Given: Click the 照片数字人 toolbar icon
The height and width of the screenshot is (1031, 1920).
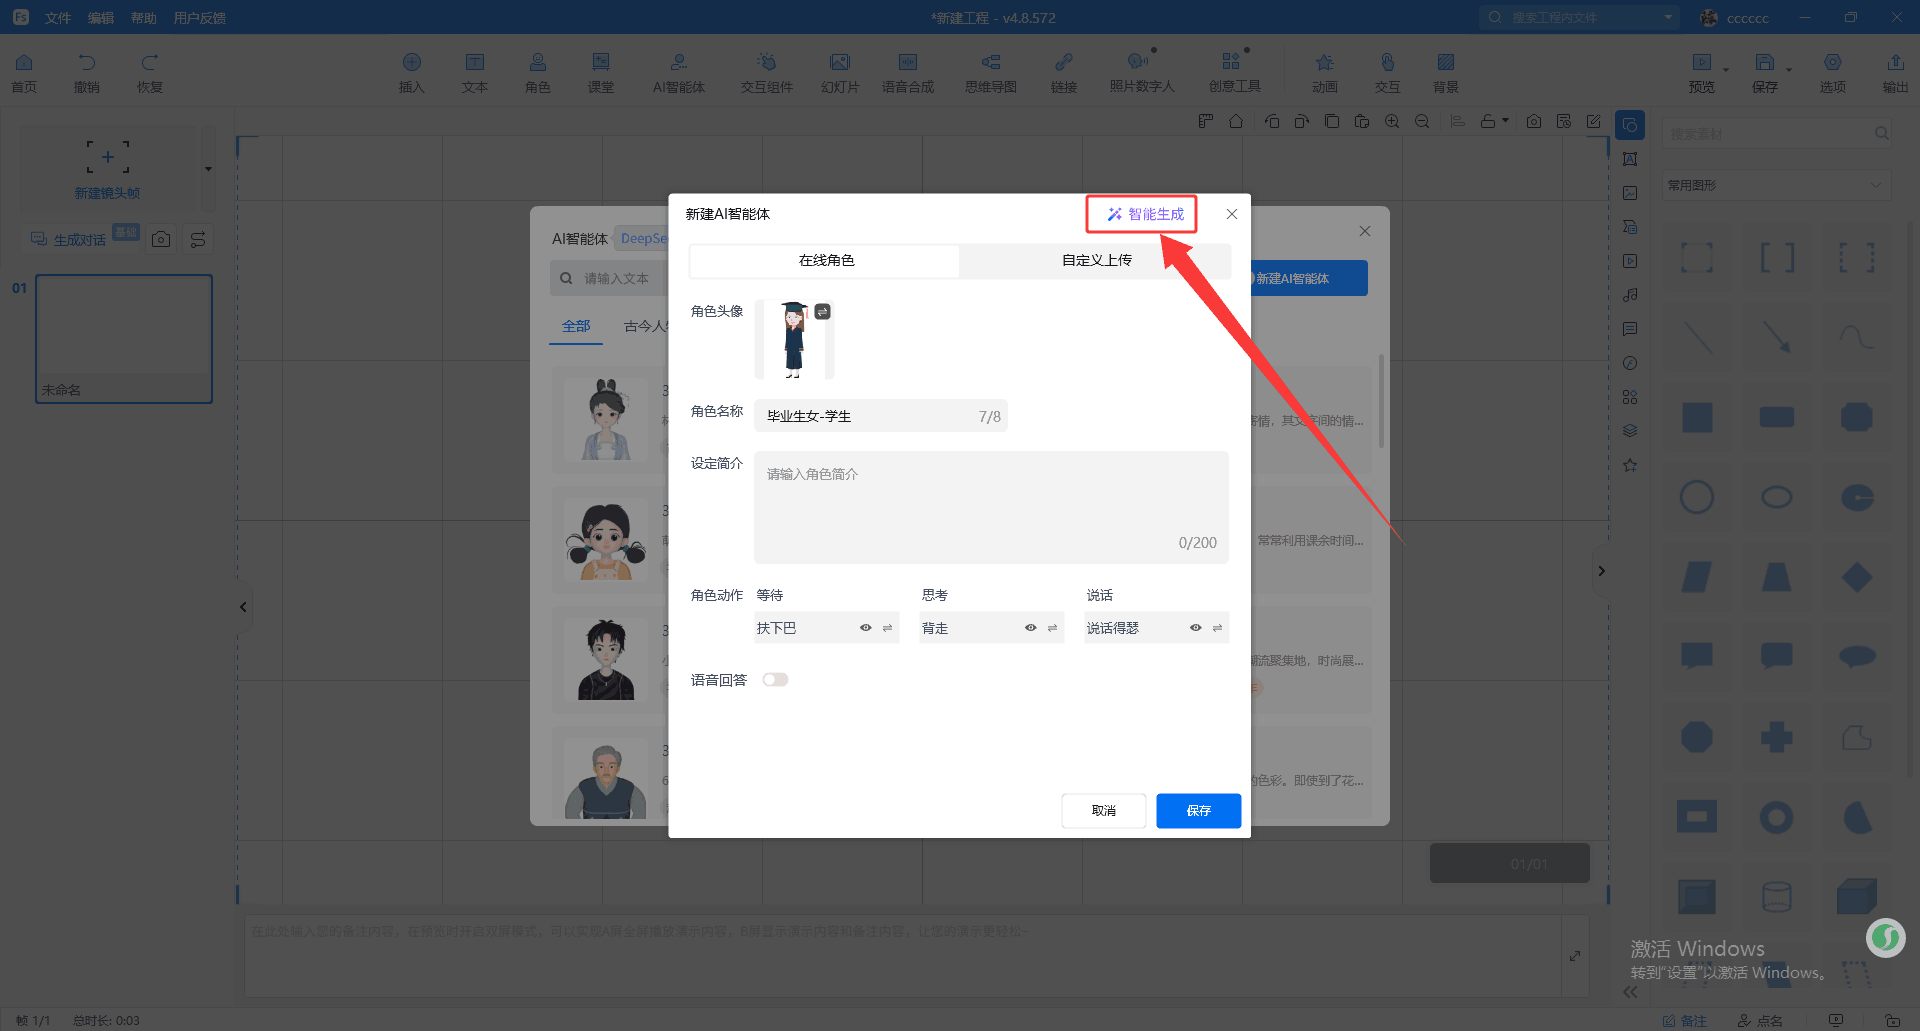Looking at the screenshot, I should (x=1141, y=73).
